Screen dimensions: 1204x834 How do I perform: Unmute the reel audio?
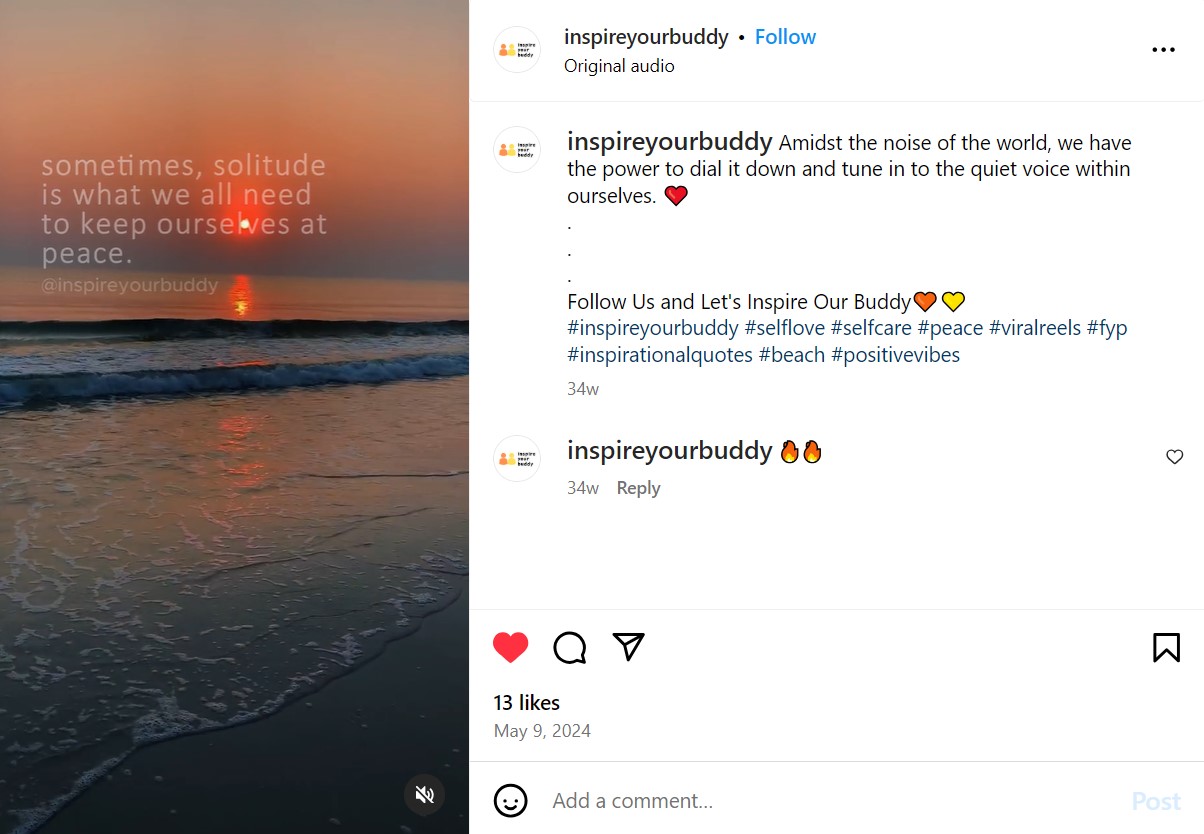(x=424, y=795)
